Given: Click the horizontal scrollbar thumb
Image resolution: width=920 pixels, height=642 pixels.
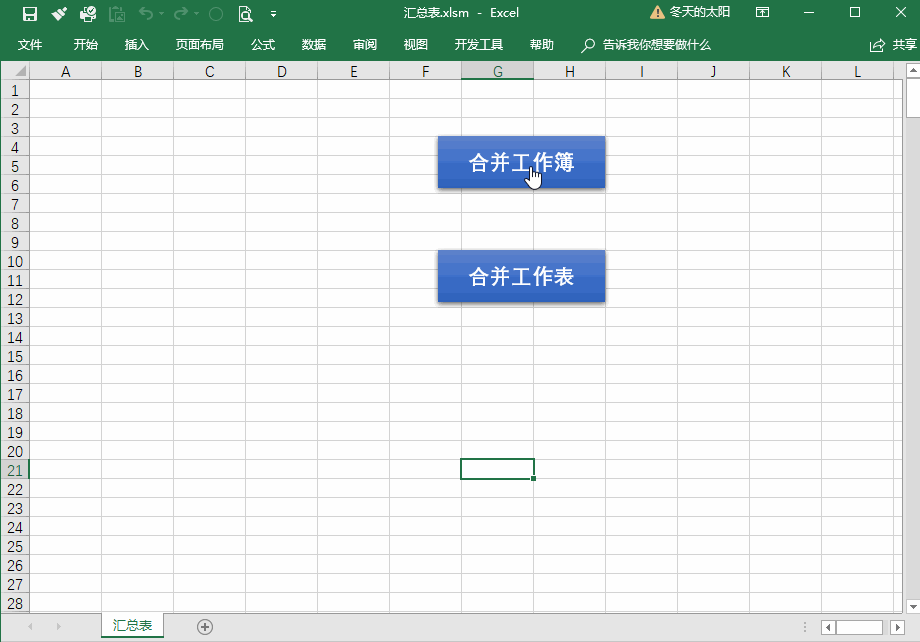Looking at the screenshot, I should (859, 627).
